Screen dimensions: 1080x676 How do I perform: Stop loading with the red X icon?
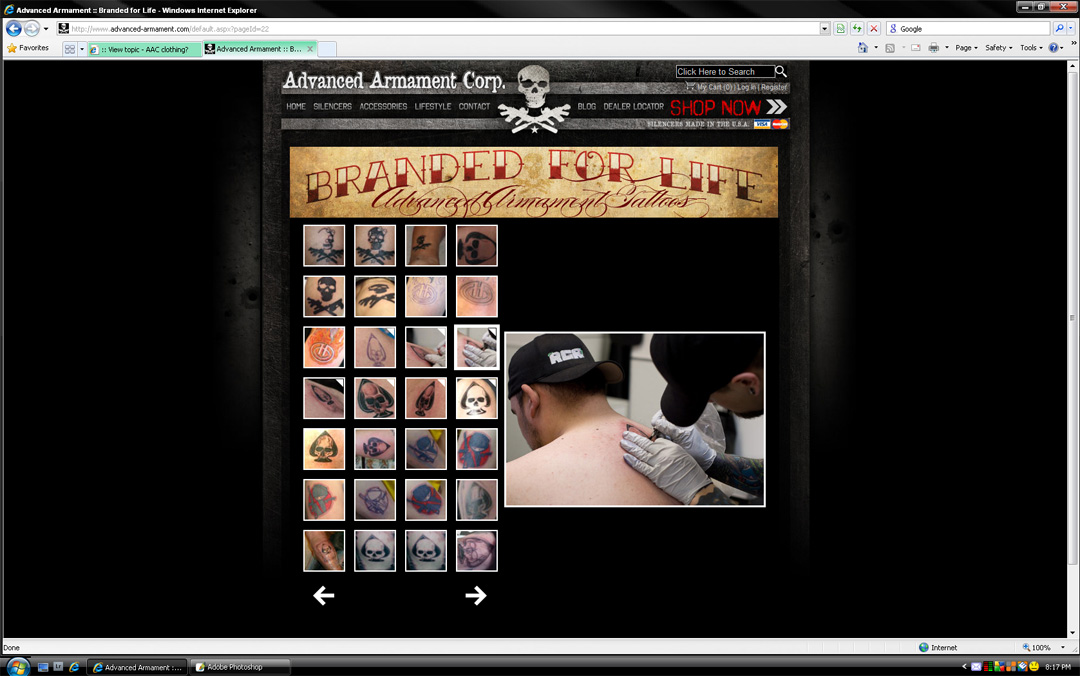click(x=873, y=29)
